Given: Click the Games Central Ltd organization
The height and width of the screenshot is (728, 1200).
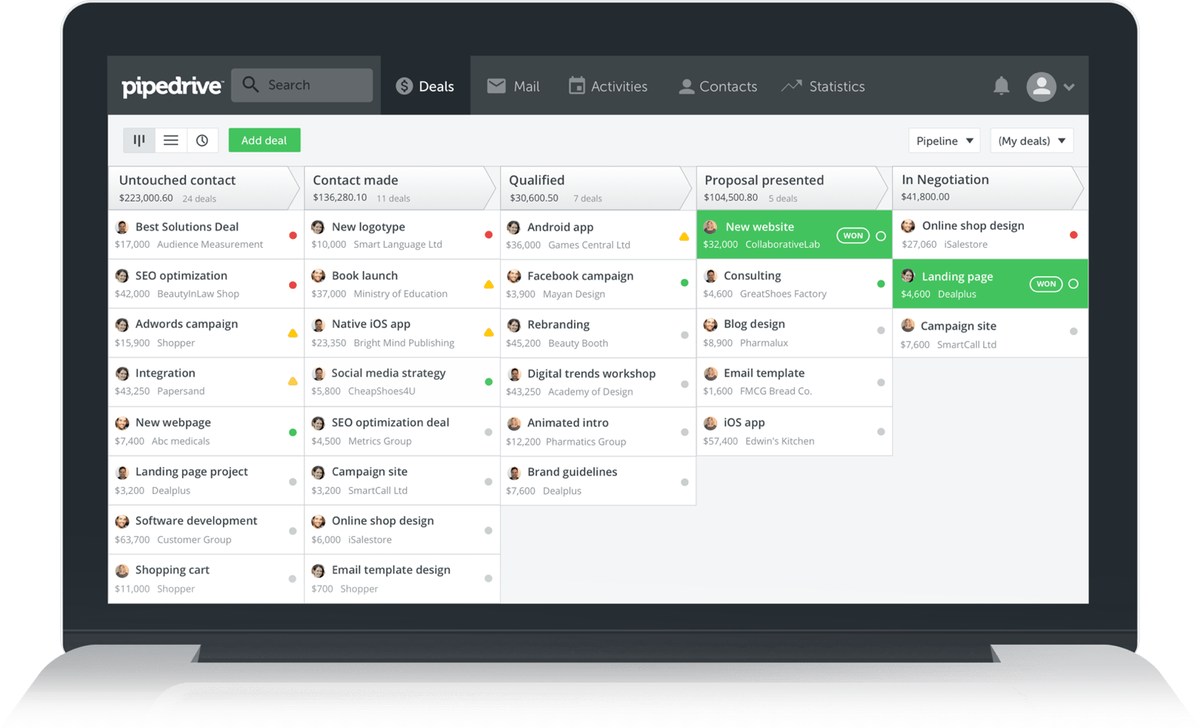Looking at the screenshot, I should pyautogui.click(x=589, y=245).
